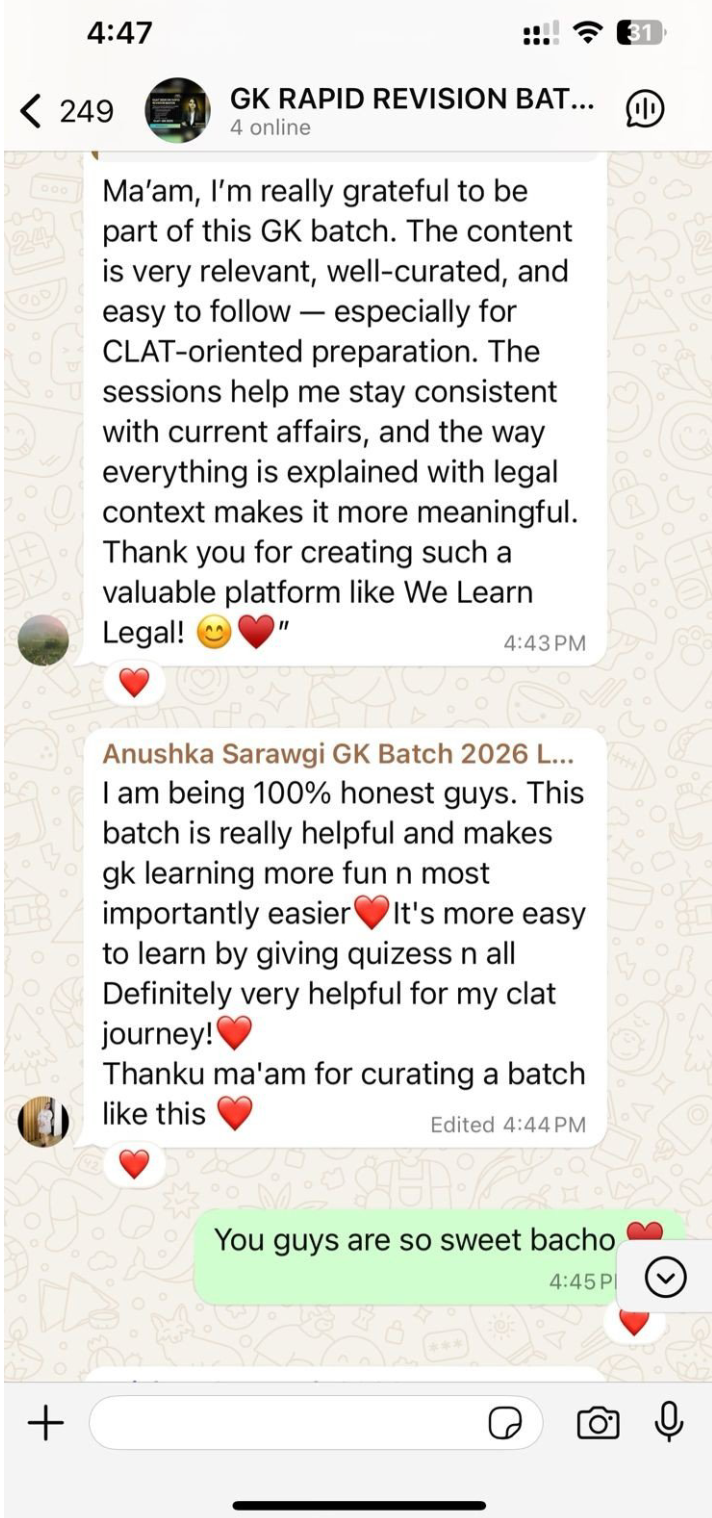Tap the battery indicator in status bar

[x=641, y=35]
